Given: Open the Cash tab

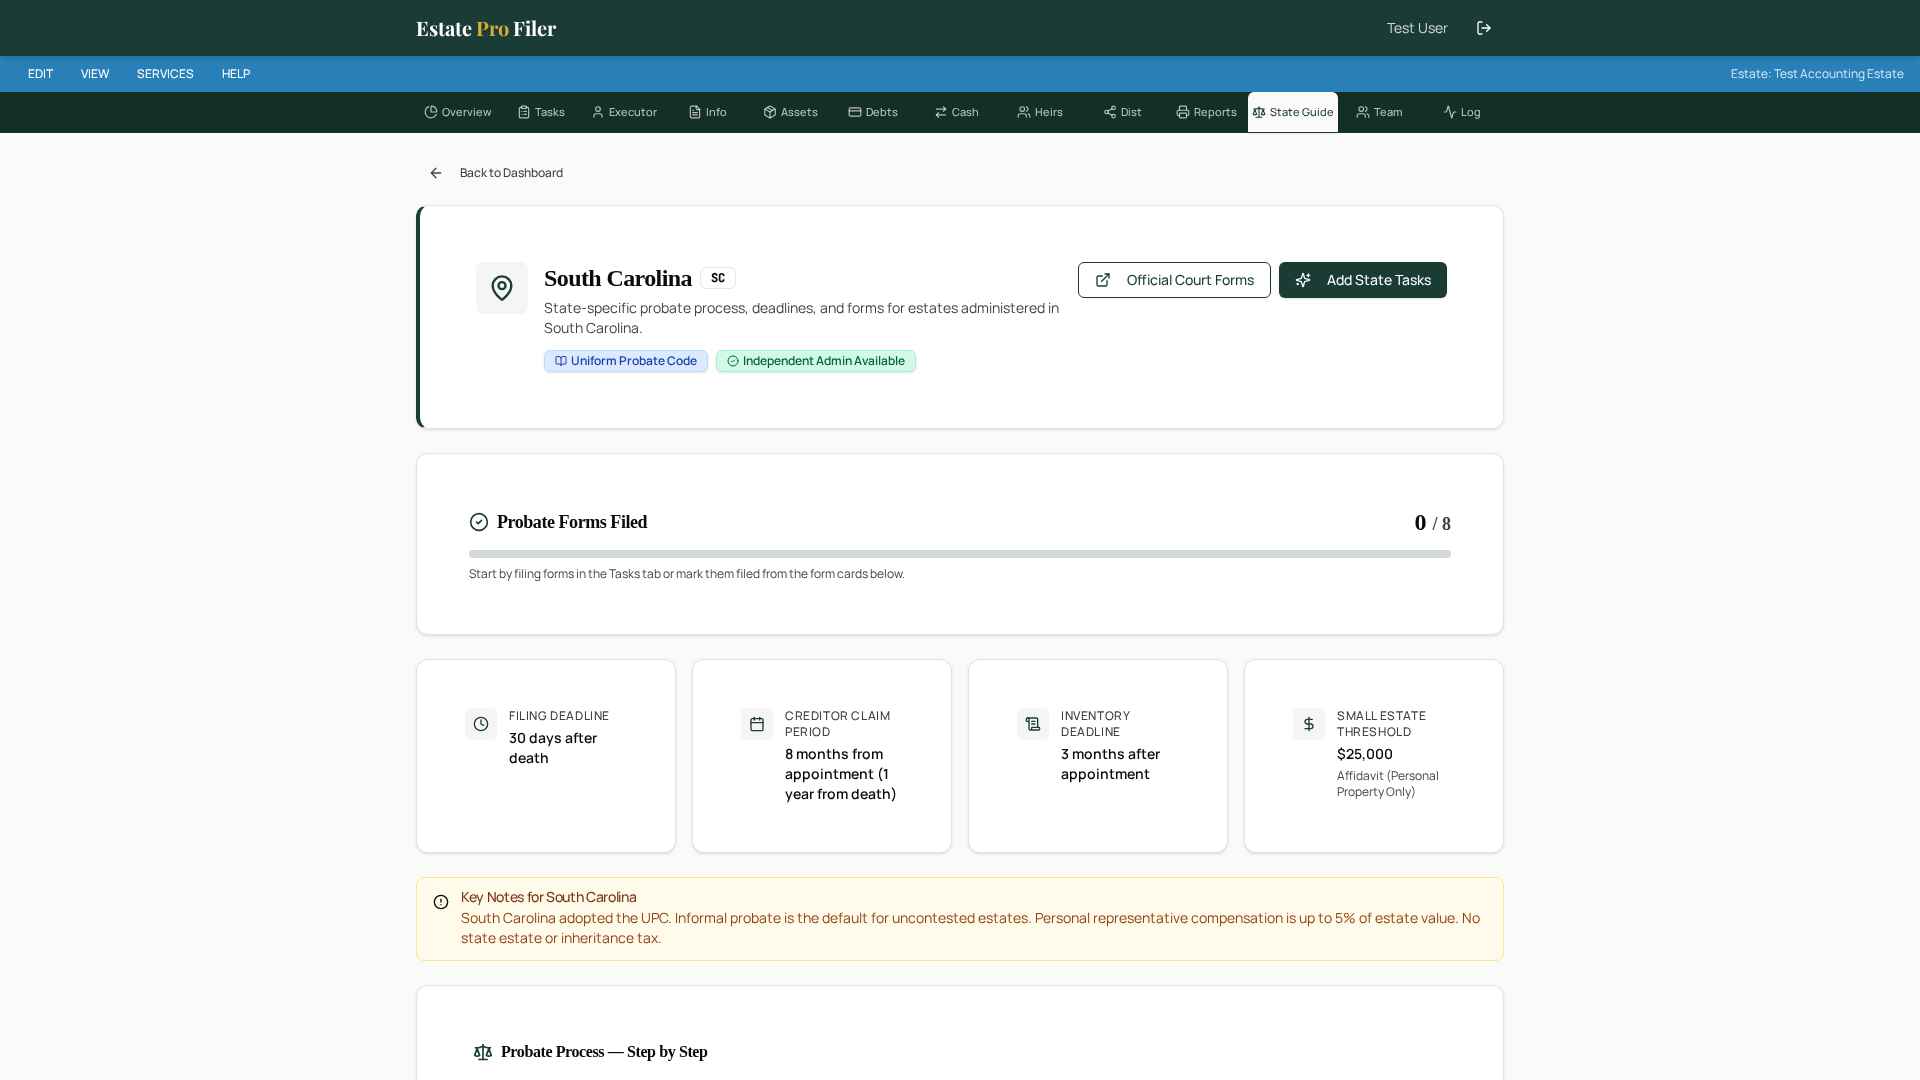Looking at the screenshot, I should click(957, 112).
